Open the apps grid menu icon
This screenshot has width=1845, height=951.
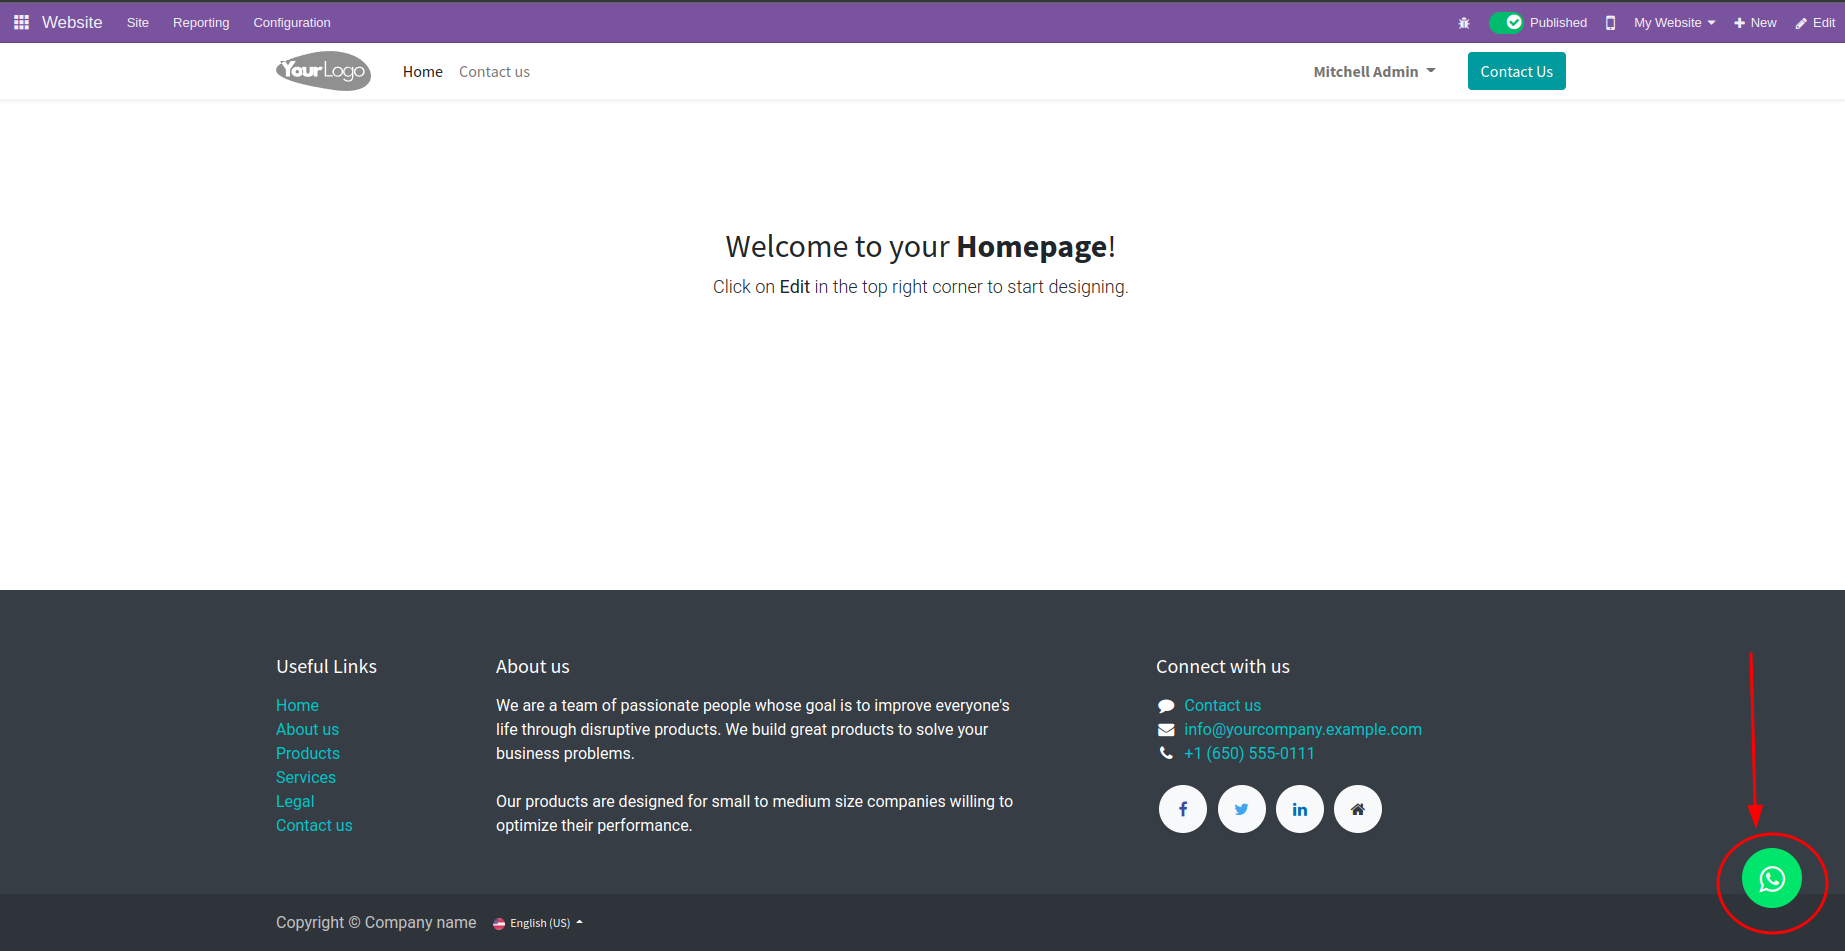coord(21,22)
